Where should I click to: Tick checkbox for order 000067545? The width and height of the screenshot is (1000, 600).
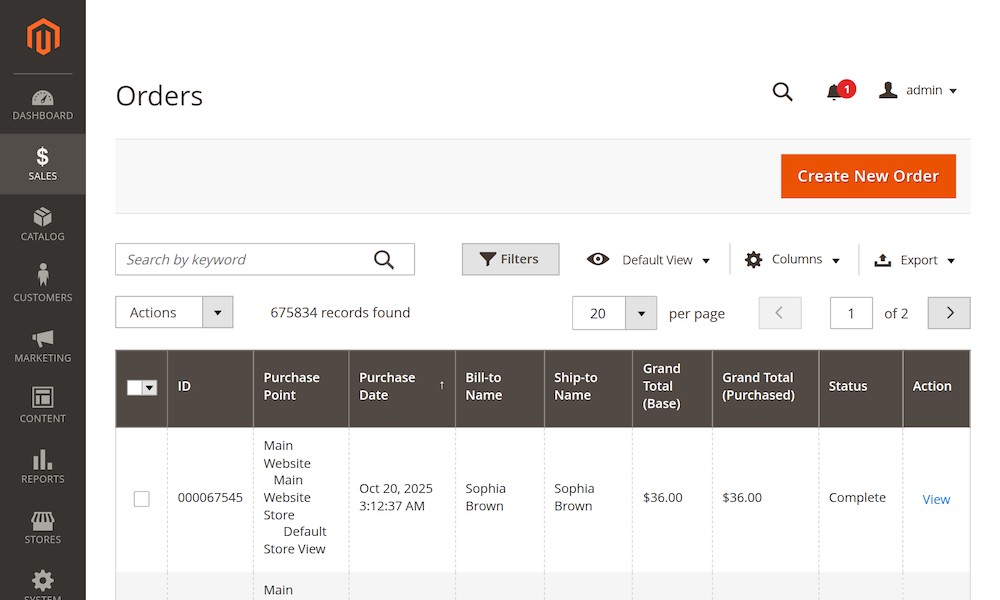pyautogui.click(x=142, y=498)
